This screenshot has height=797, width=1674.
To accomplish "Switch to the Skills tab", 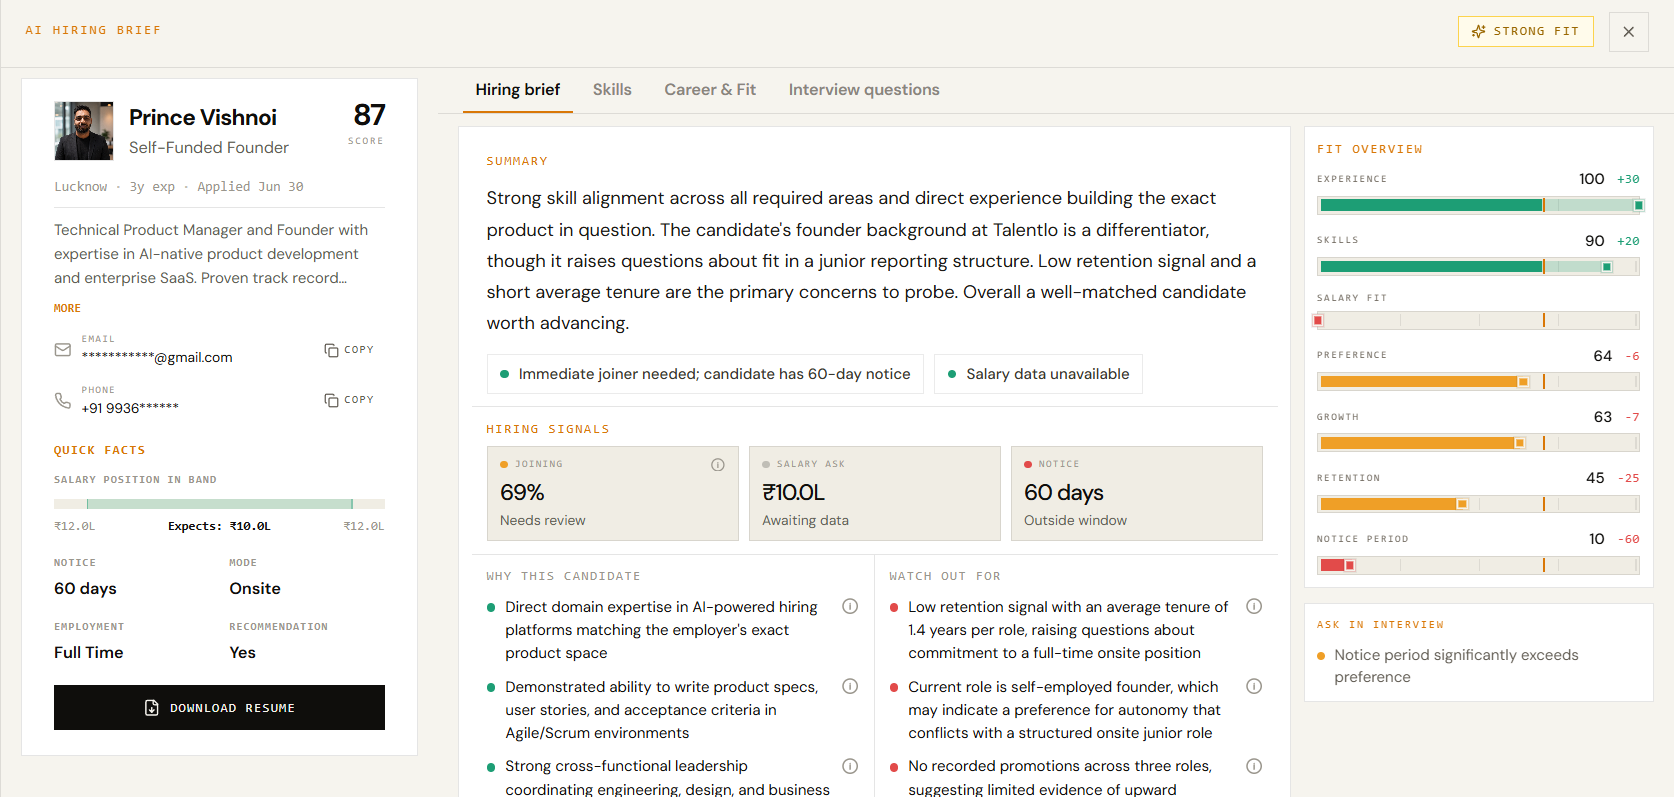I will click(612, 90).
